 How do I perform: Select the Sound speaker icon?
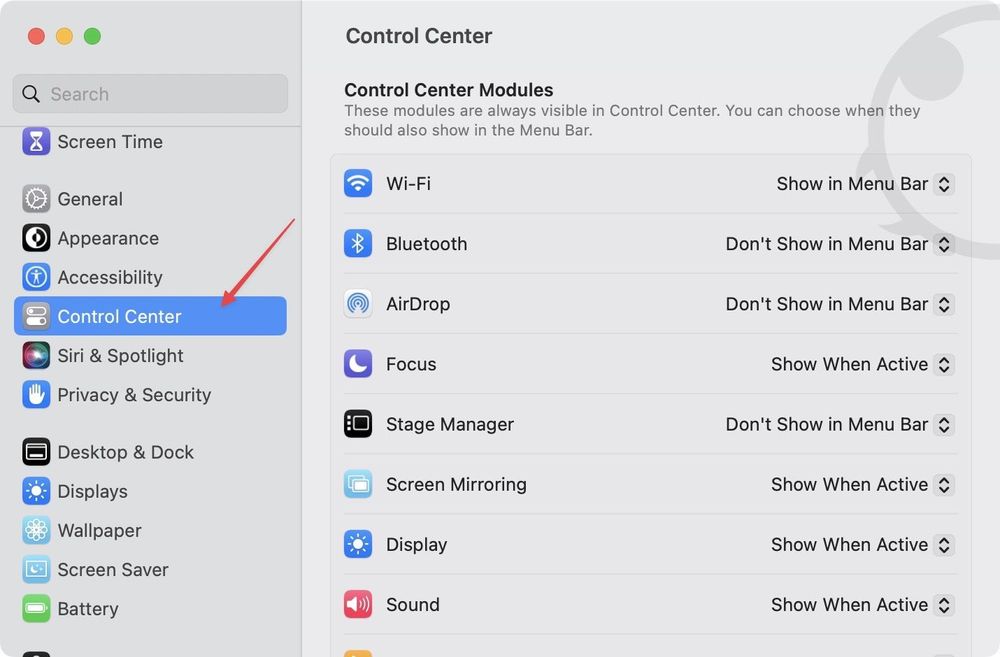tap(357, 604)
